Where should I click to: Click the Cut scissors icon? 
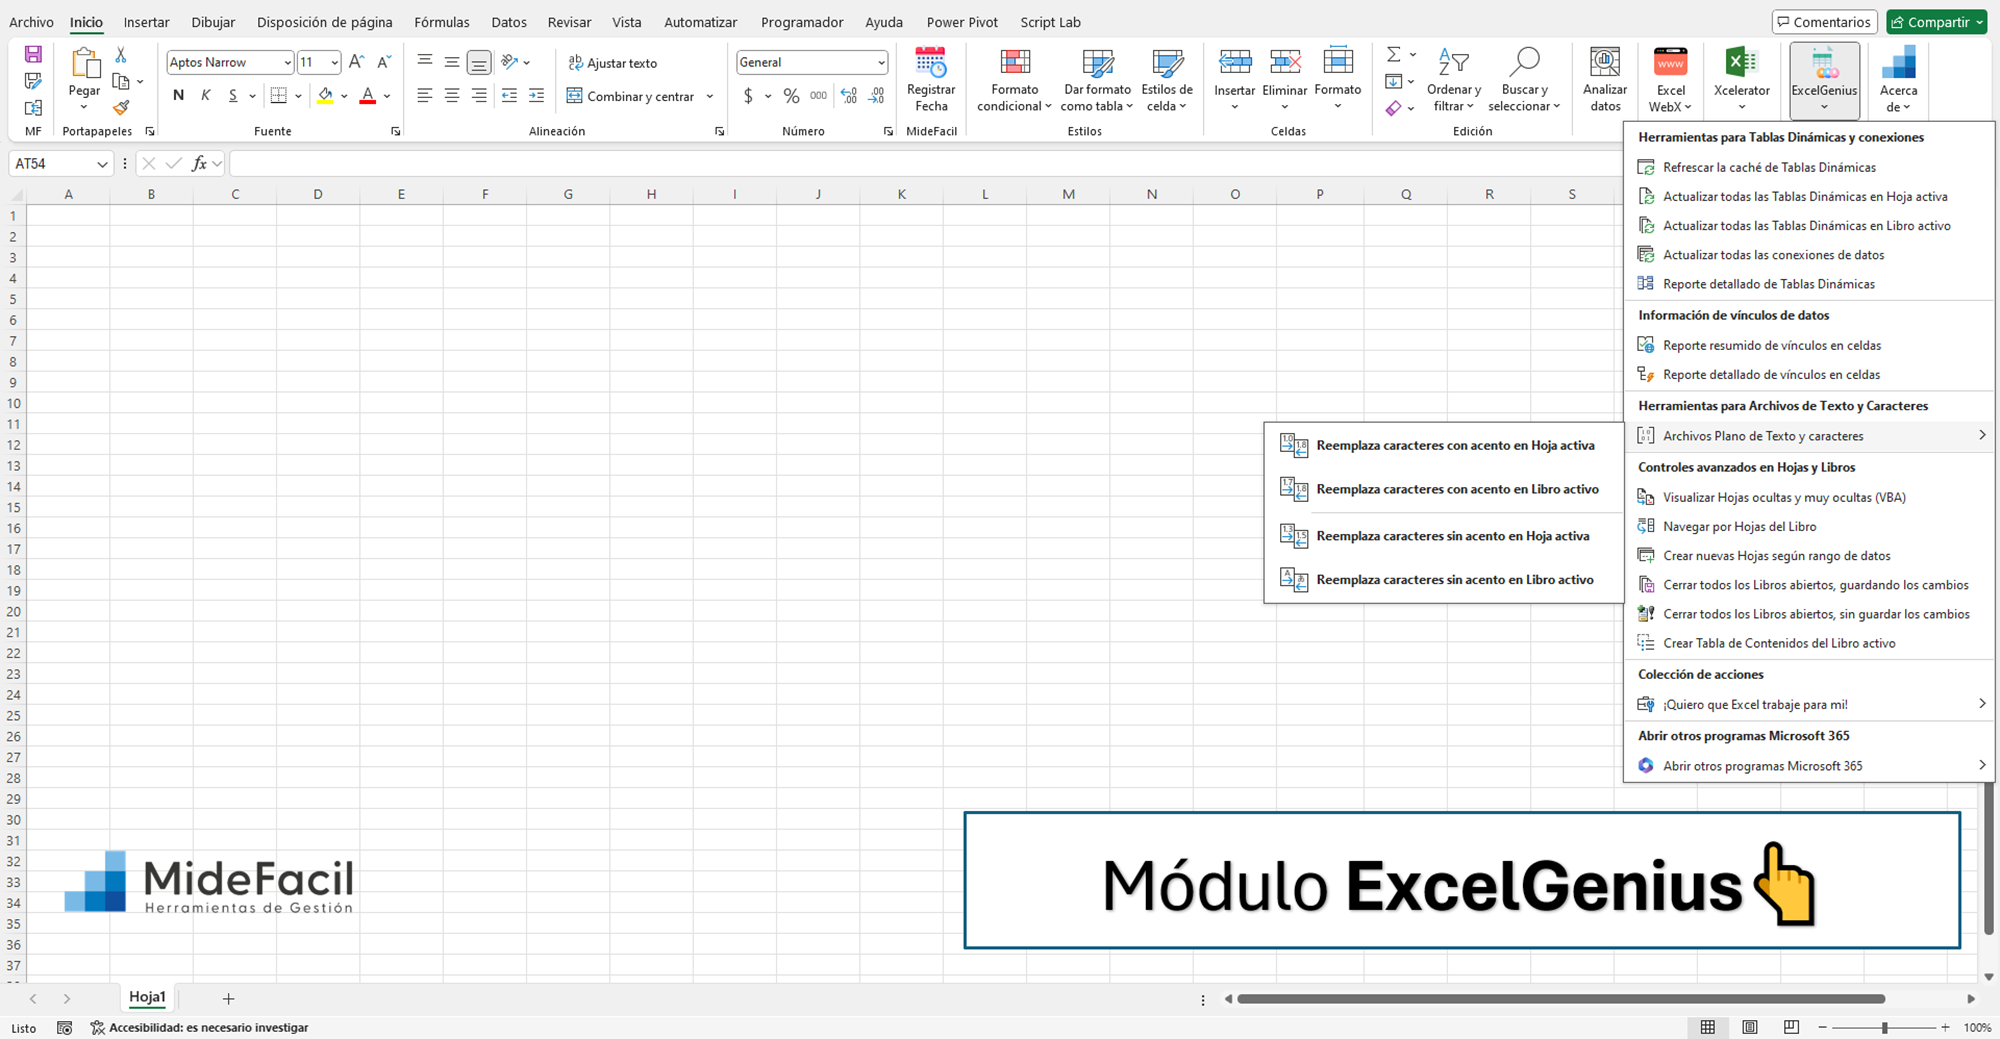tap(121, 55)
